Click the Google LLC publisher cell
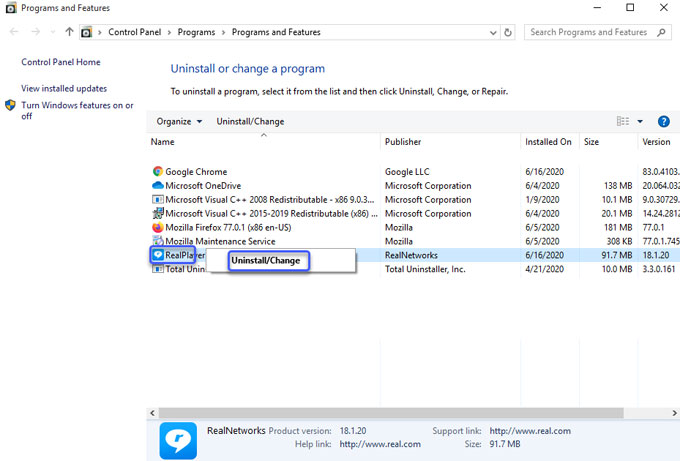The height and width of the screenshot is (461, 680). coord(407,172)
